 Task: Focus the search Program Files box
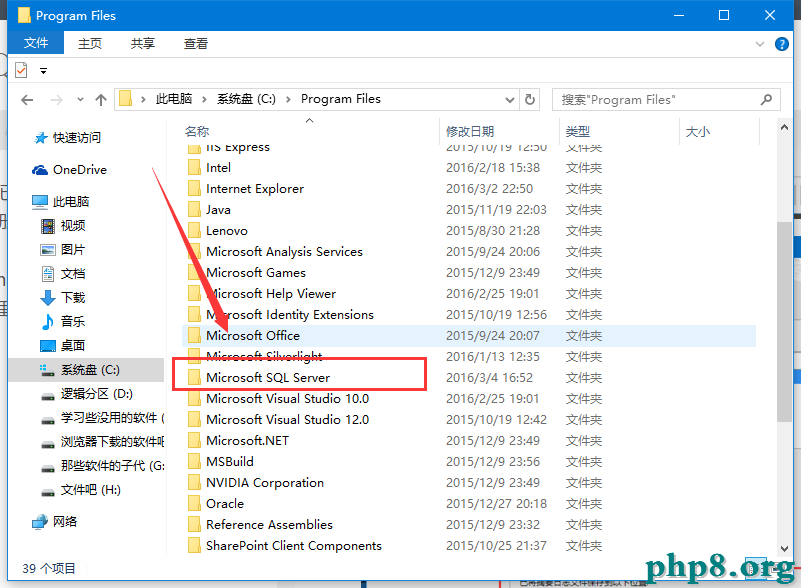click(x=666, y=100)
